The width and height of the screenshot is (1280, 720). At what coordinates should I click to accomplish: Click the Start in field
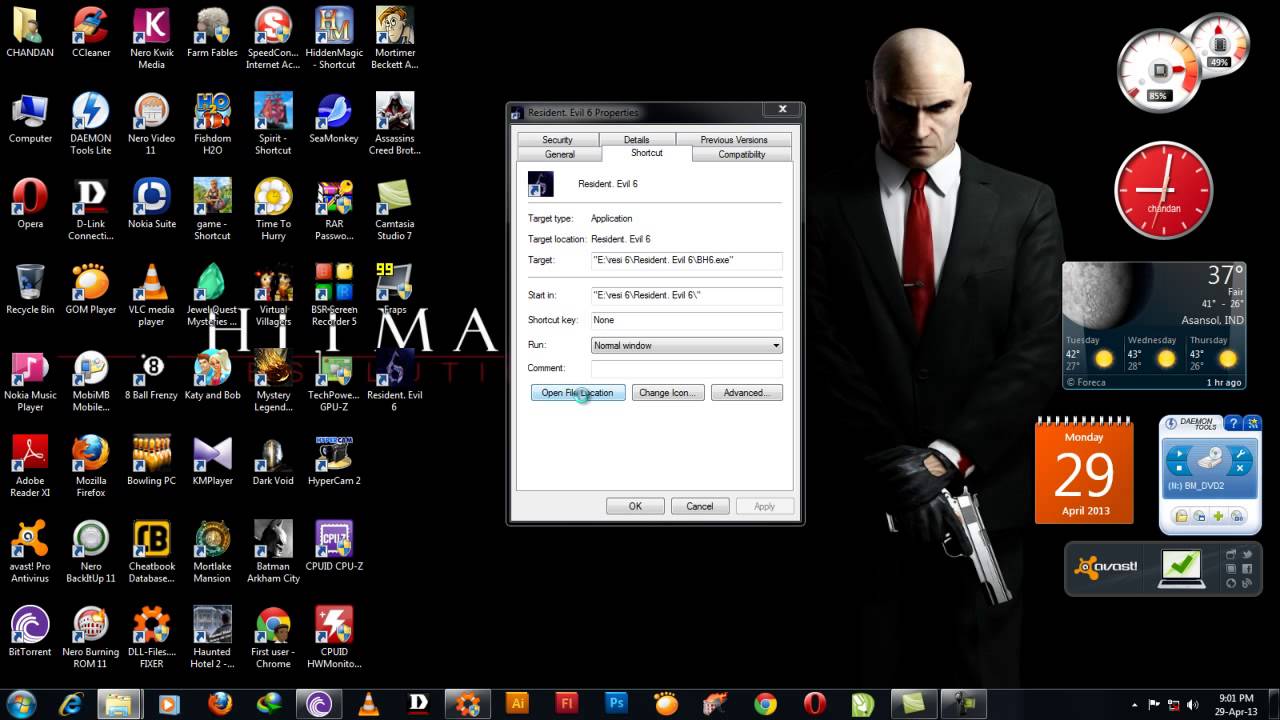point(686,295)
